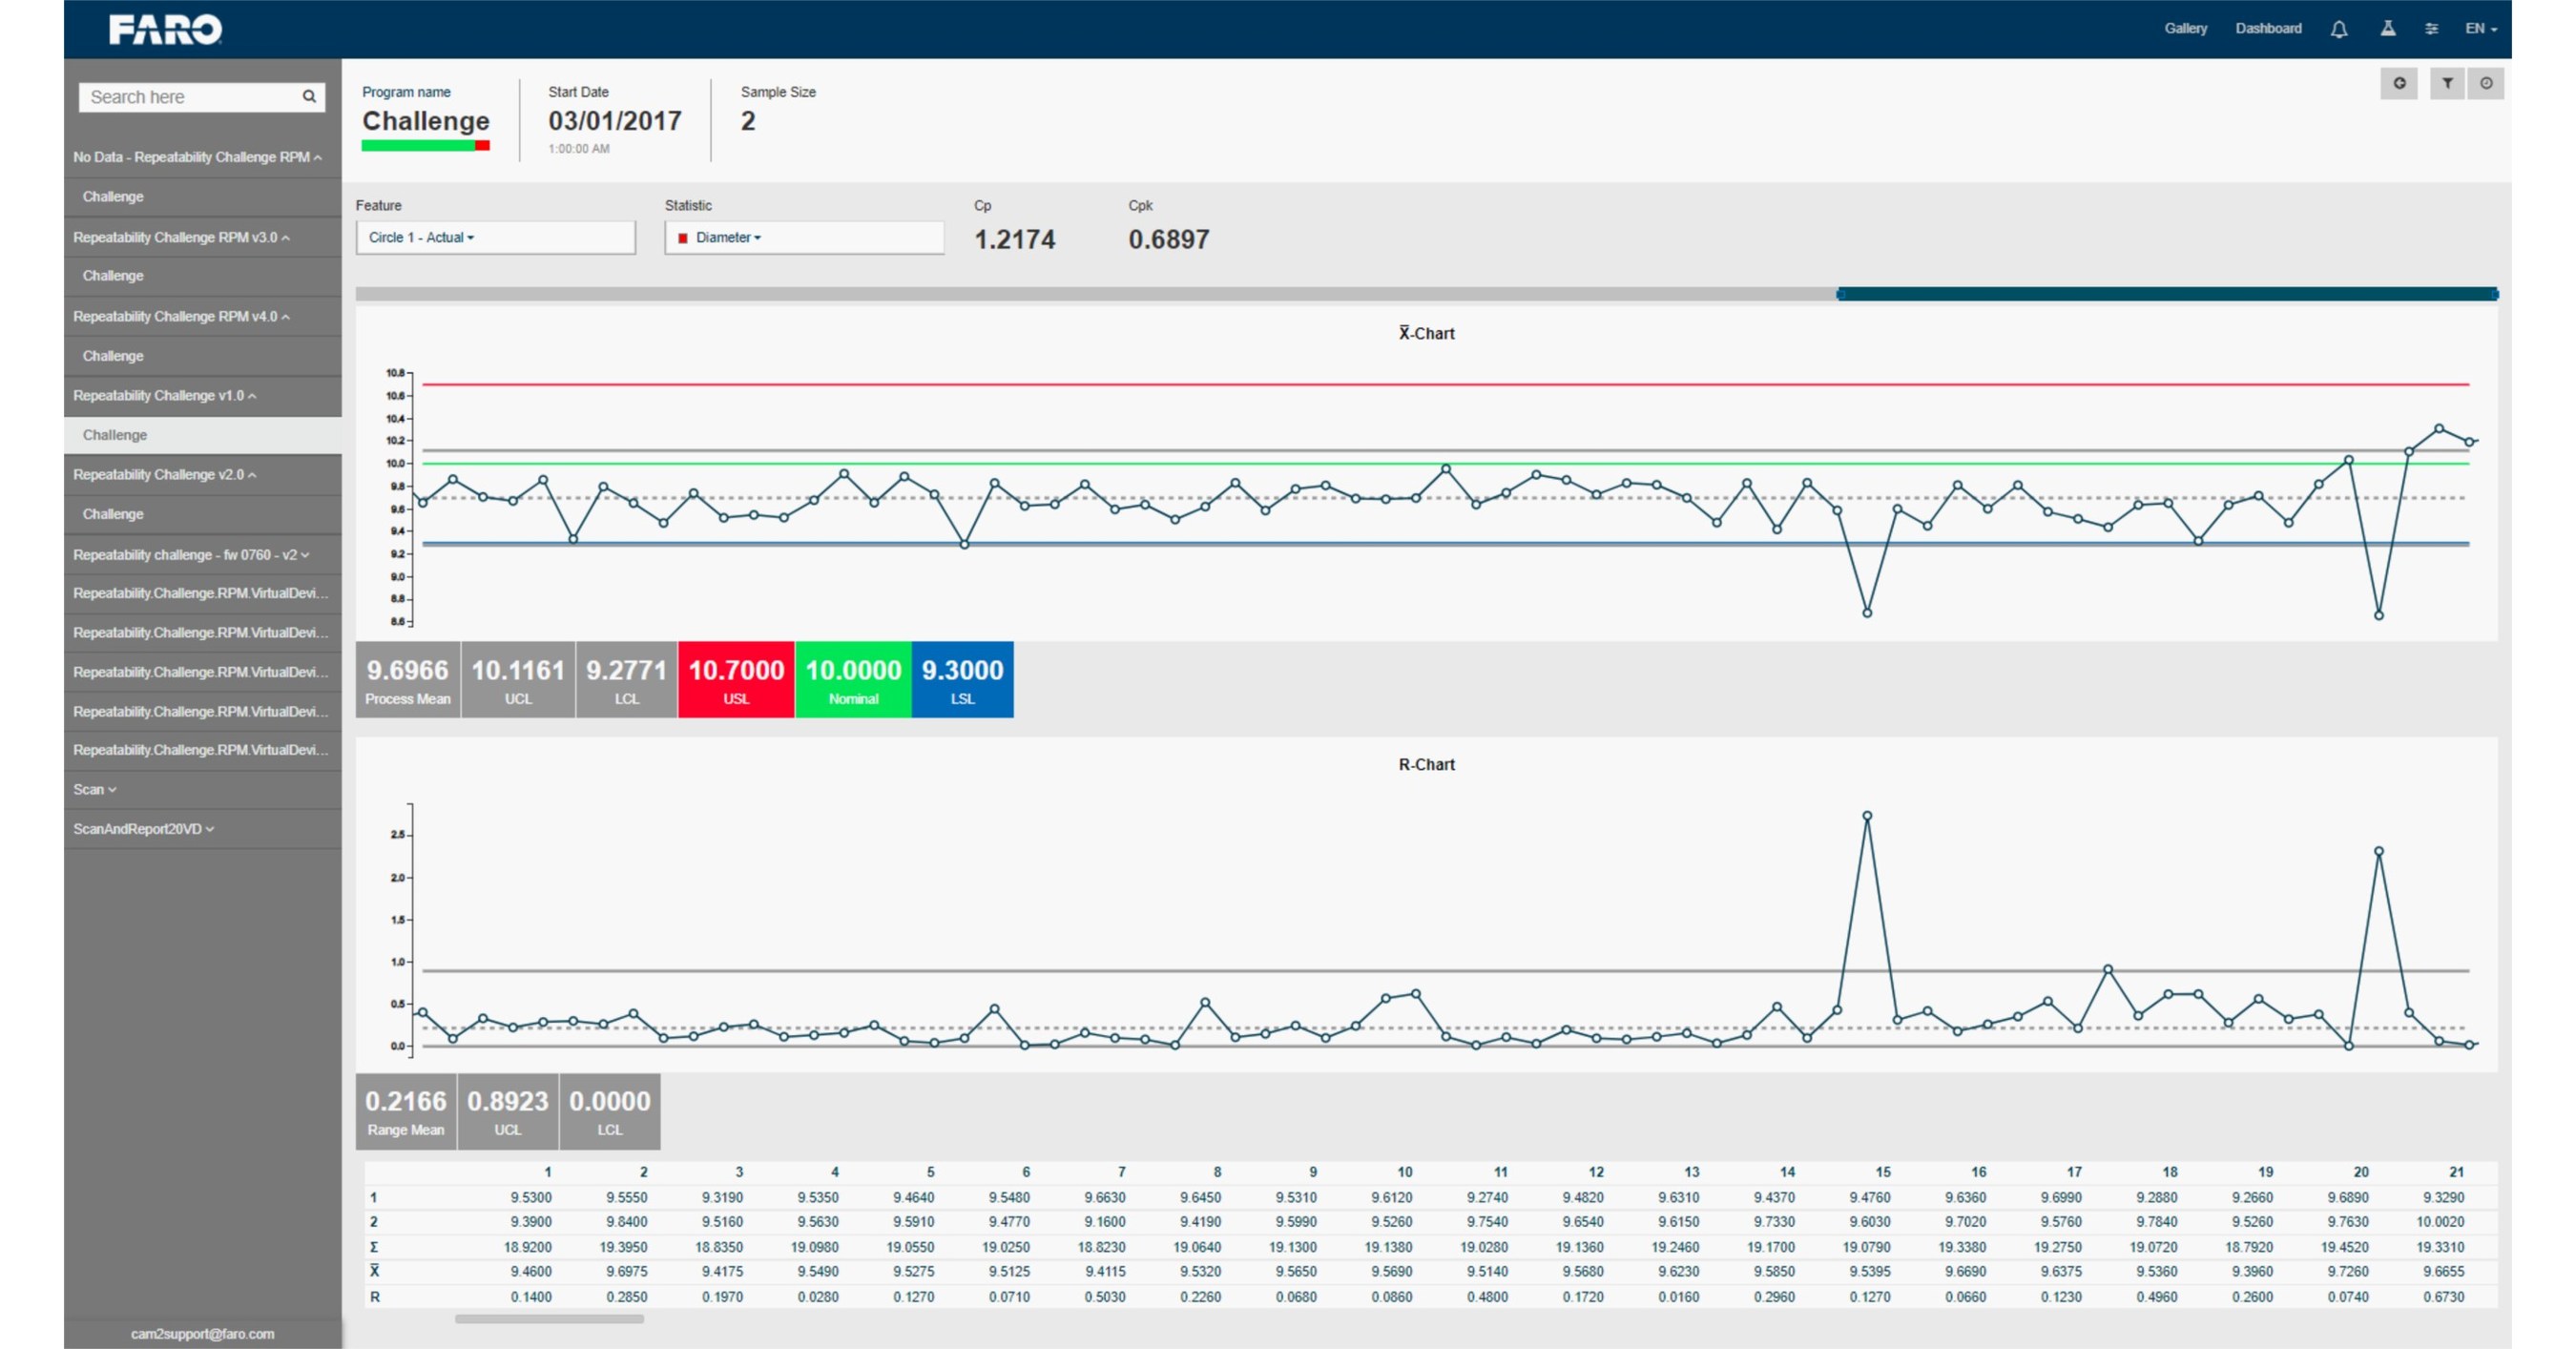
Task: Click the clock history button
Action: 2486,84
